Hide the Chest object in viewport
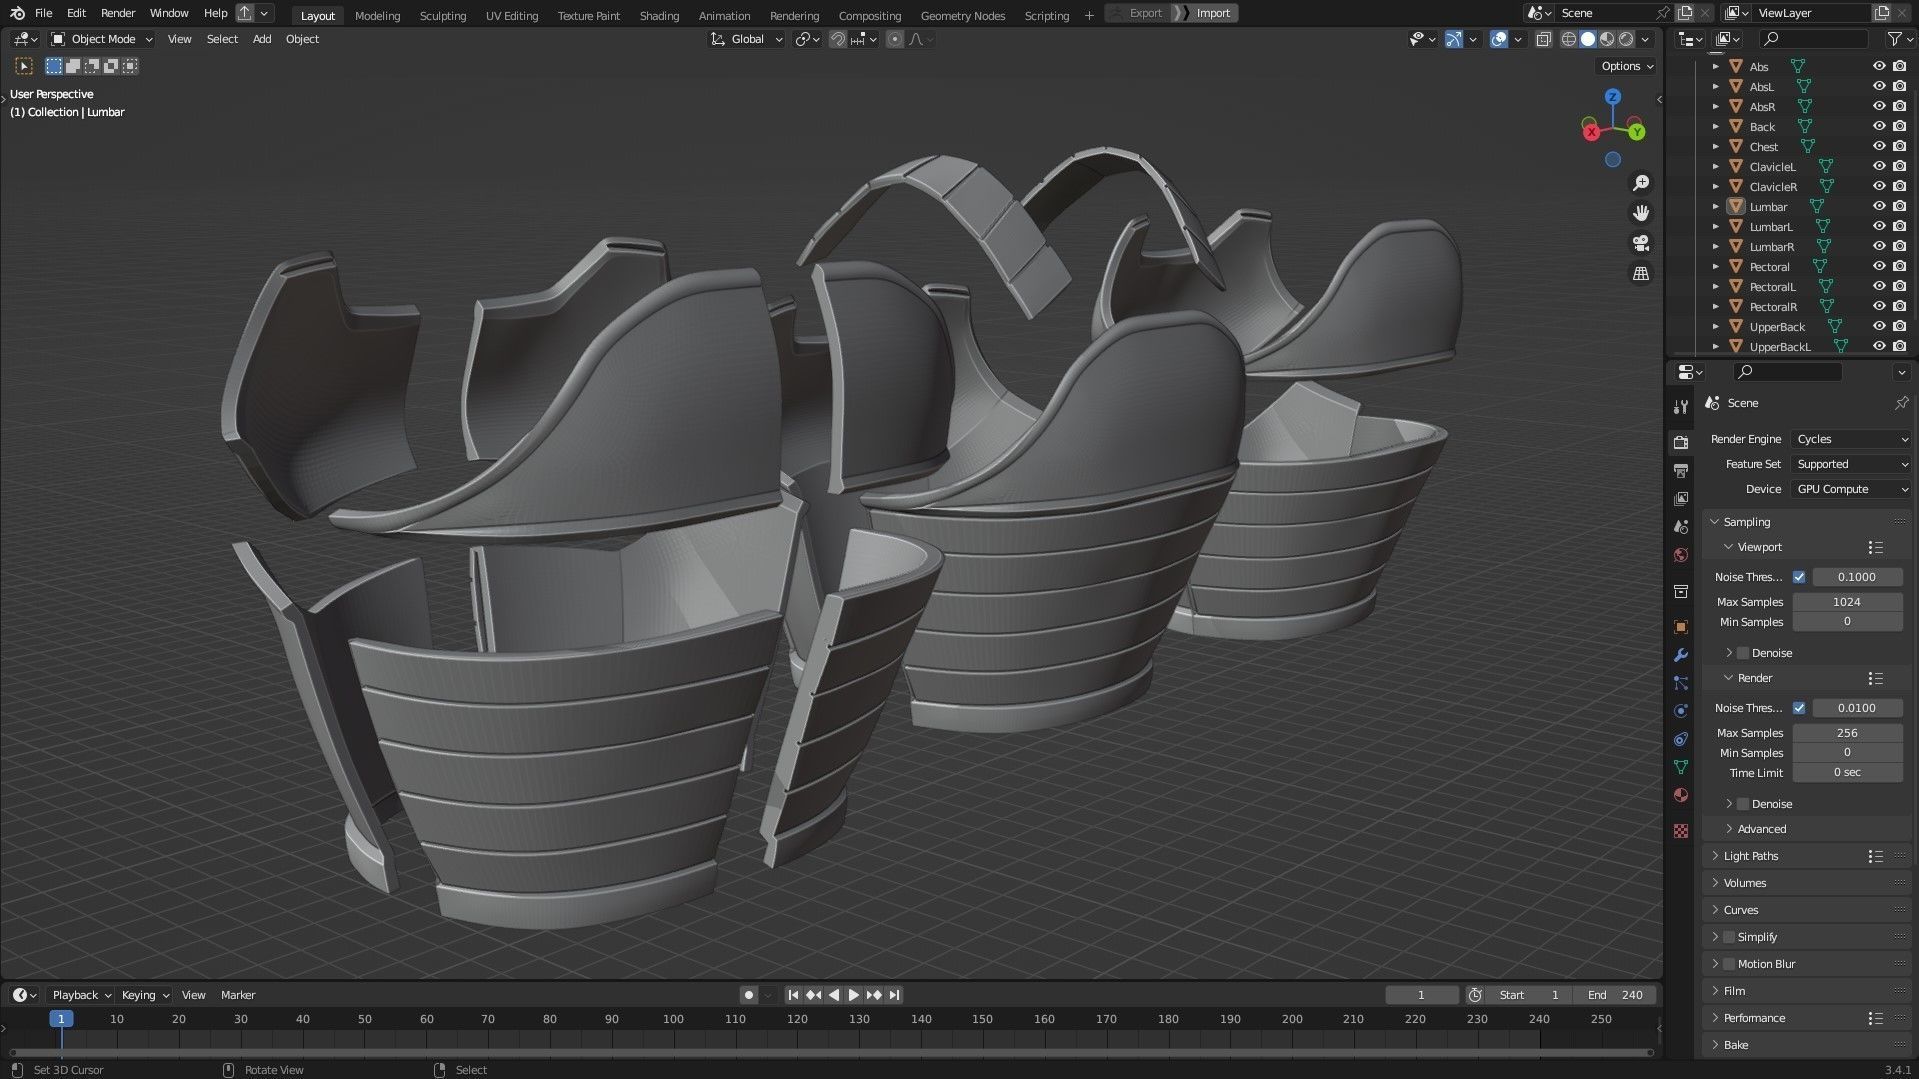Screen dimensions: 1919x1079 [1879, 146]
